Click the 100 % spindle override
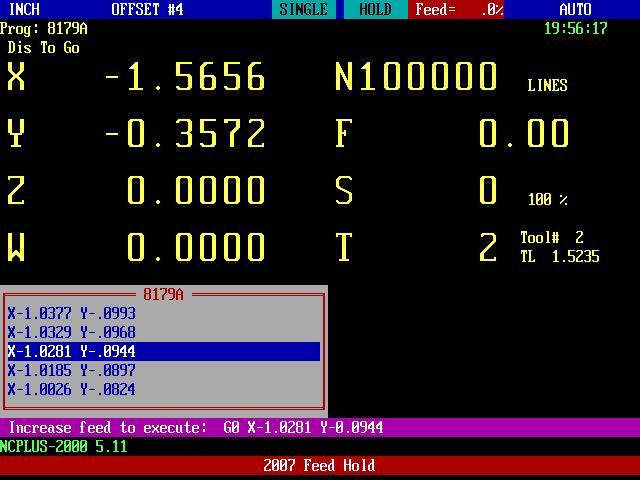 pos(547,199)
